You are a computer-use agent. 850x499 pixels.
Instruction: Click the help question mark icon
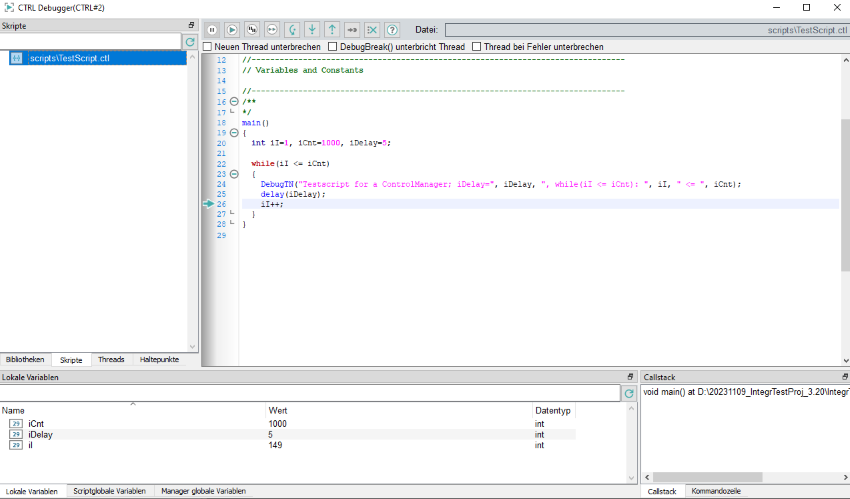click(392, 30)
